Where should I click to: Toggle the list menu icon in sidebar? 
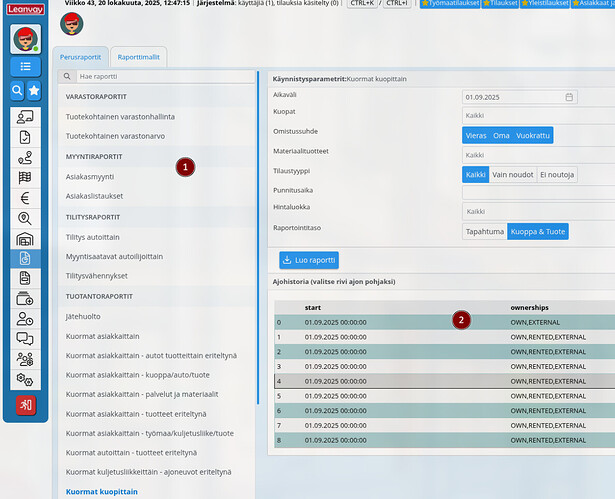pos(25,67)
